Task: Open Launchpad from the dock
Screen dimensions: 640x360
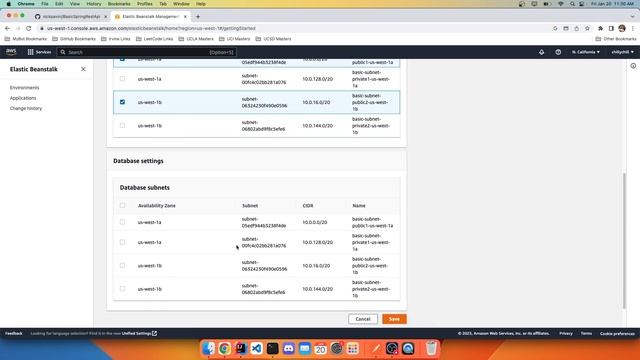Action: coord(353,348)
